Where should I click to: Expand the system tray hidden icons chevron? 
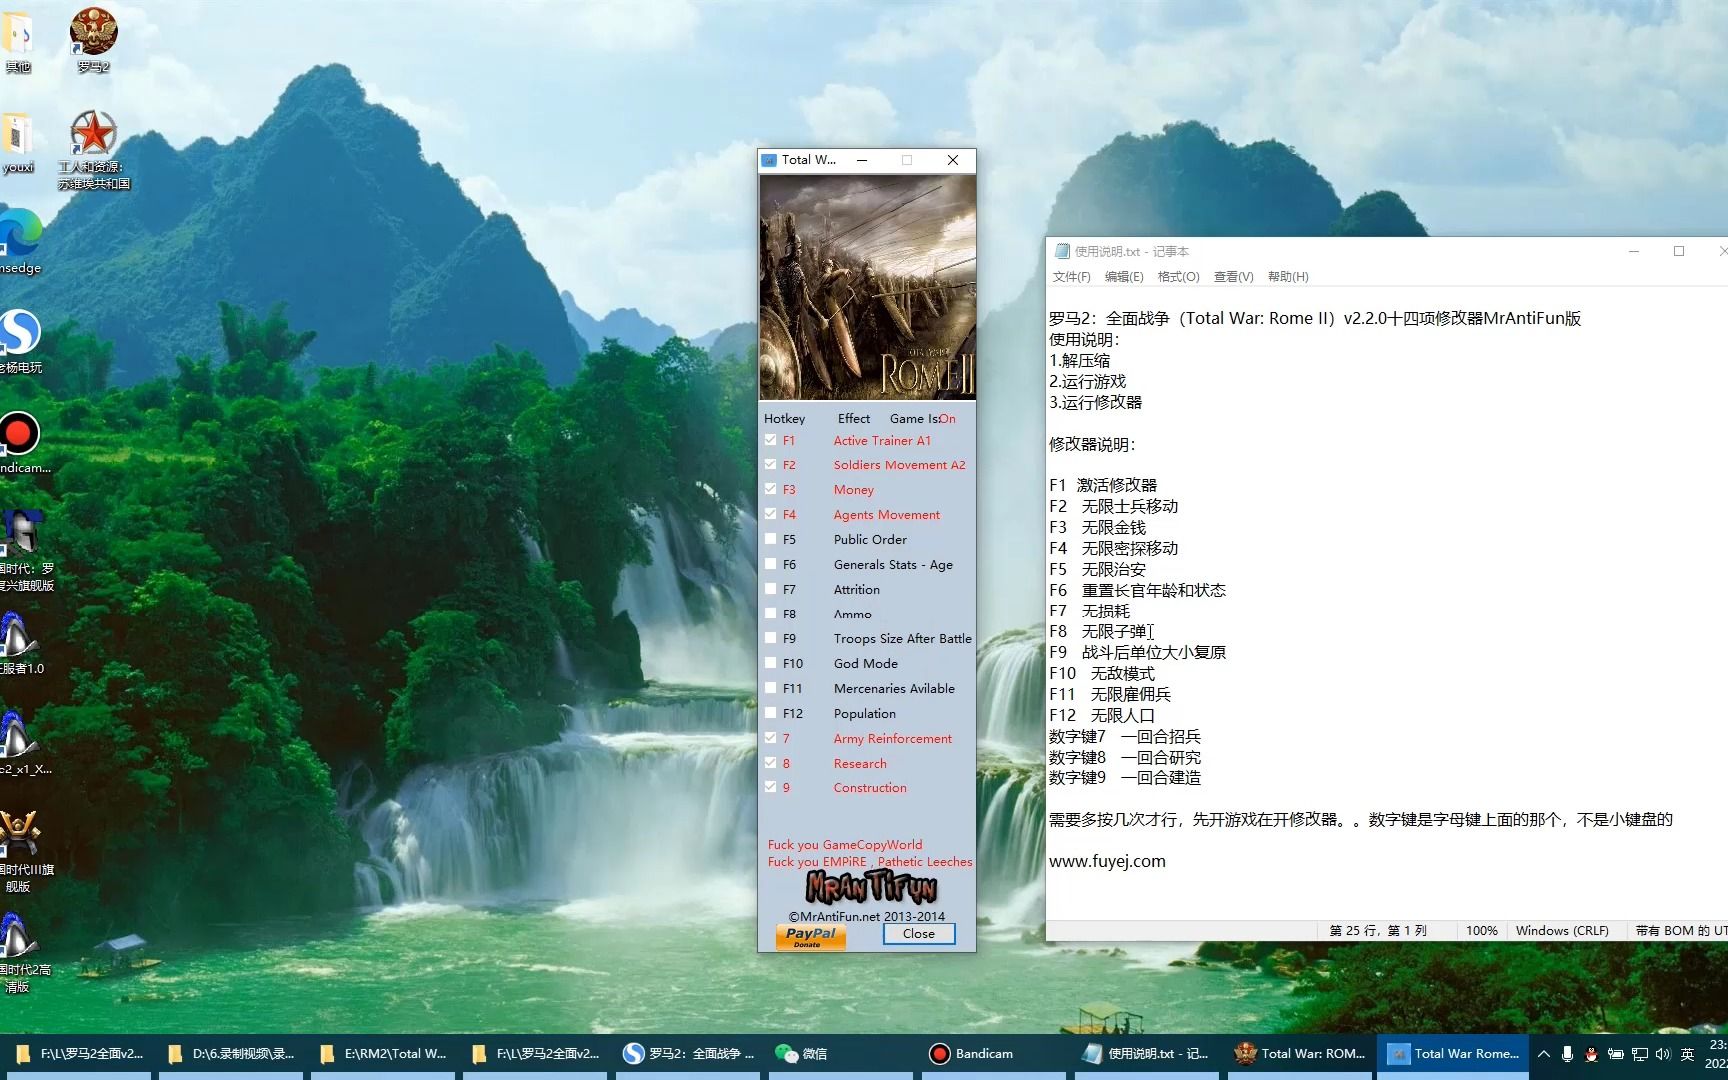pos(1544,1054)
